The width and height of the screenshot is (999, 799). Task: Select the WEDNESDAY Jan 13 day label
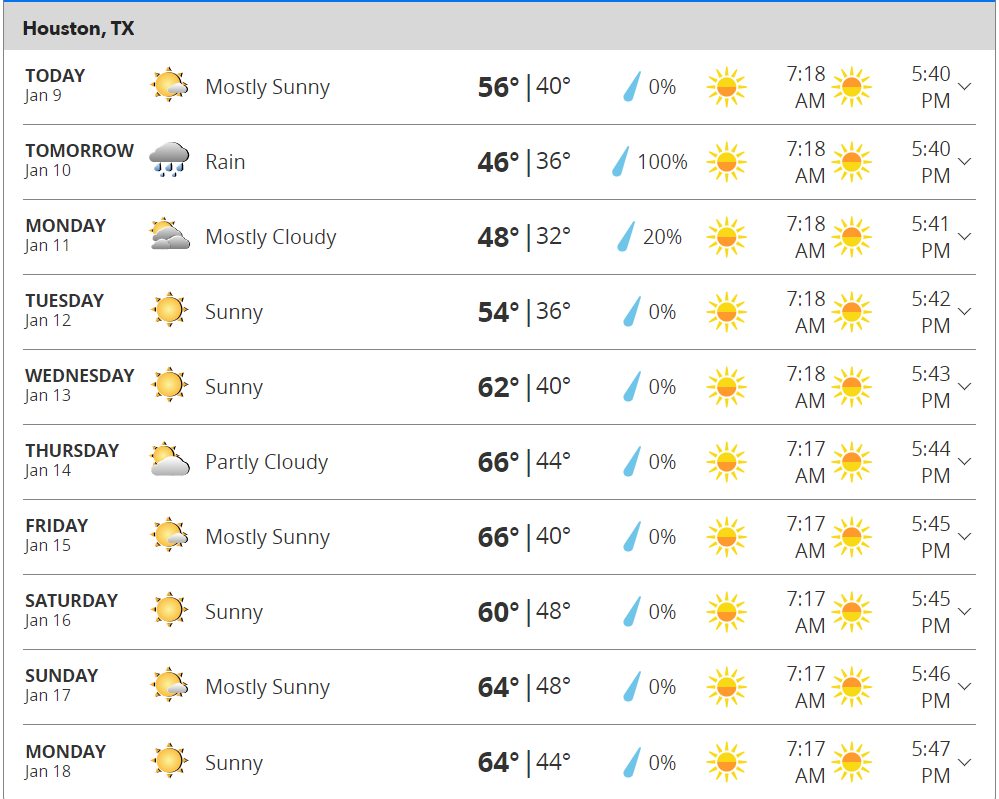79,385
